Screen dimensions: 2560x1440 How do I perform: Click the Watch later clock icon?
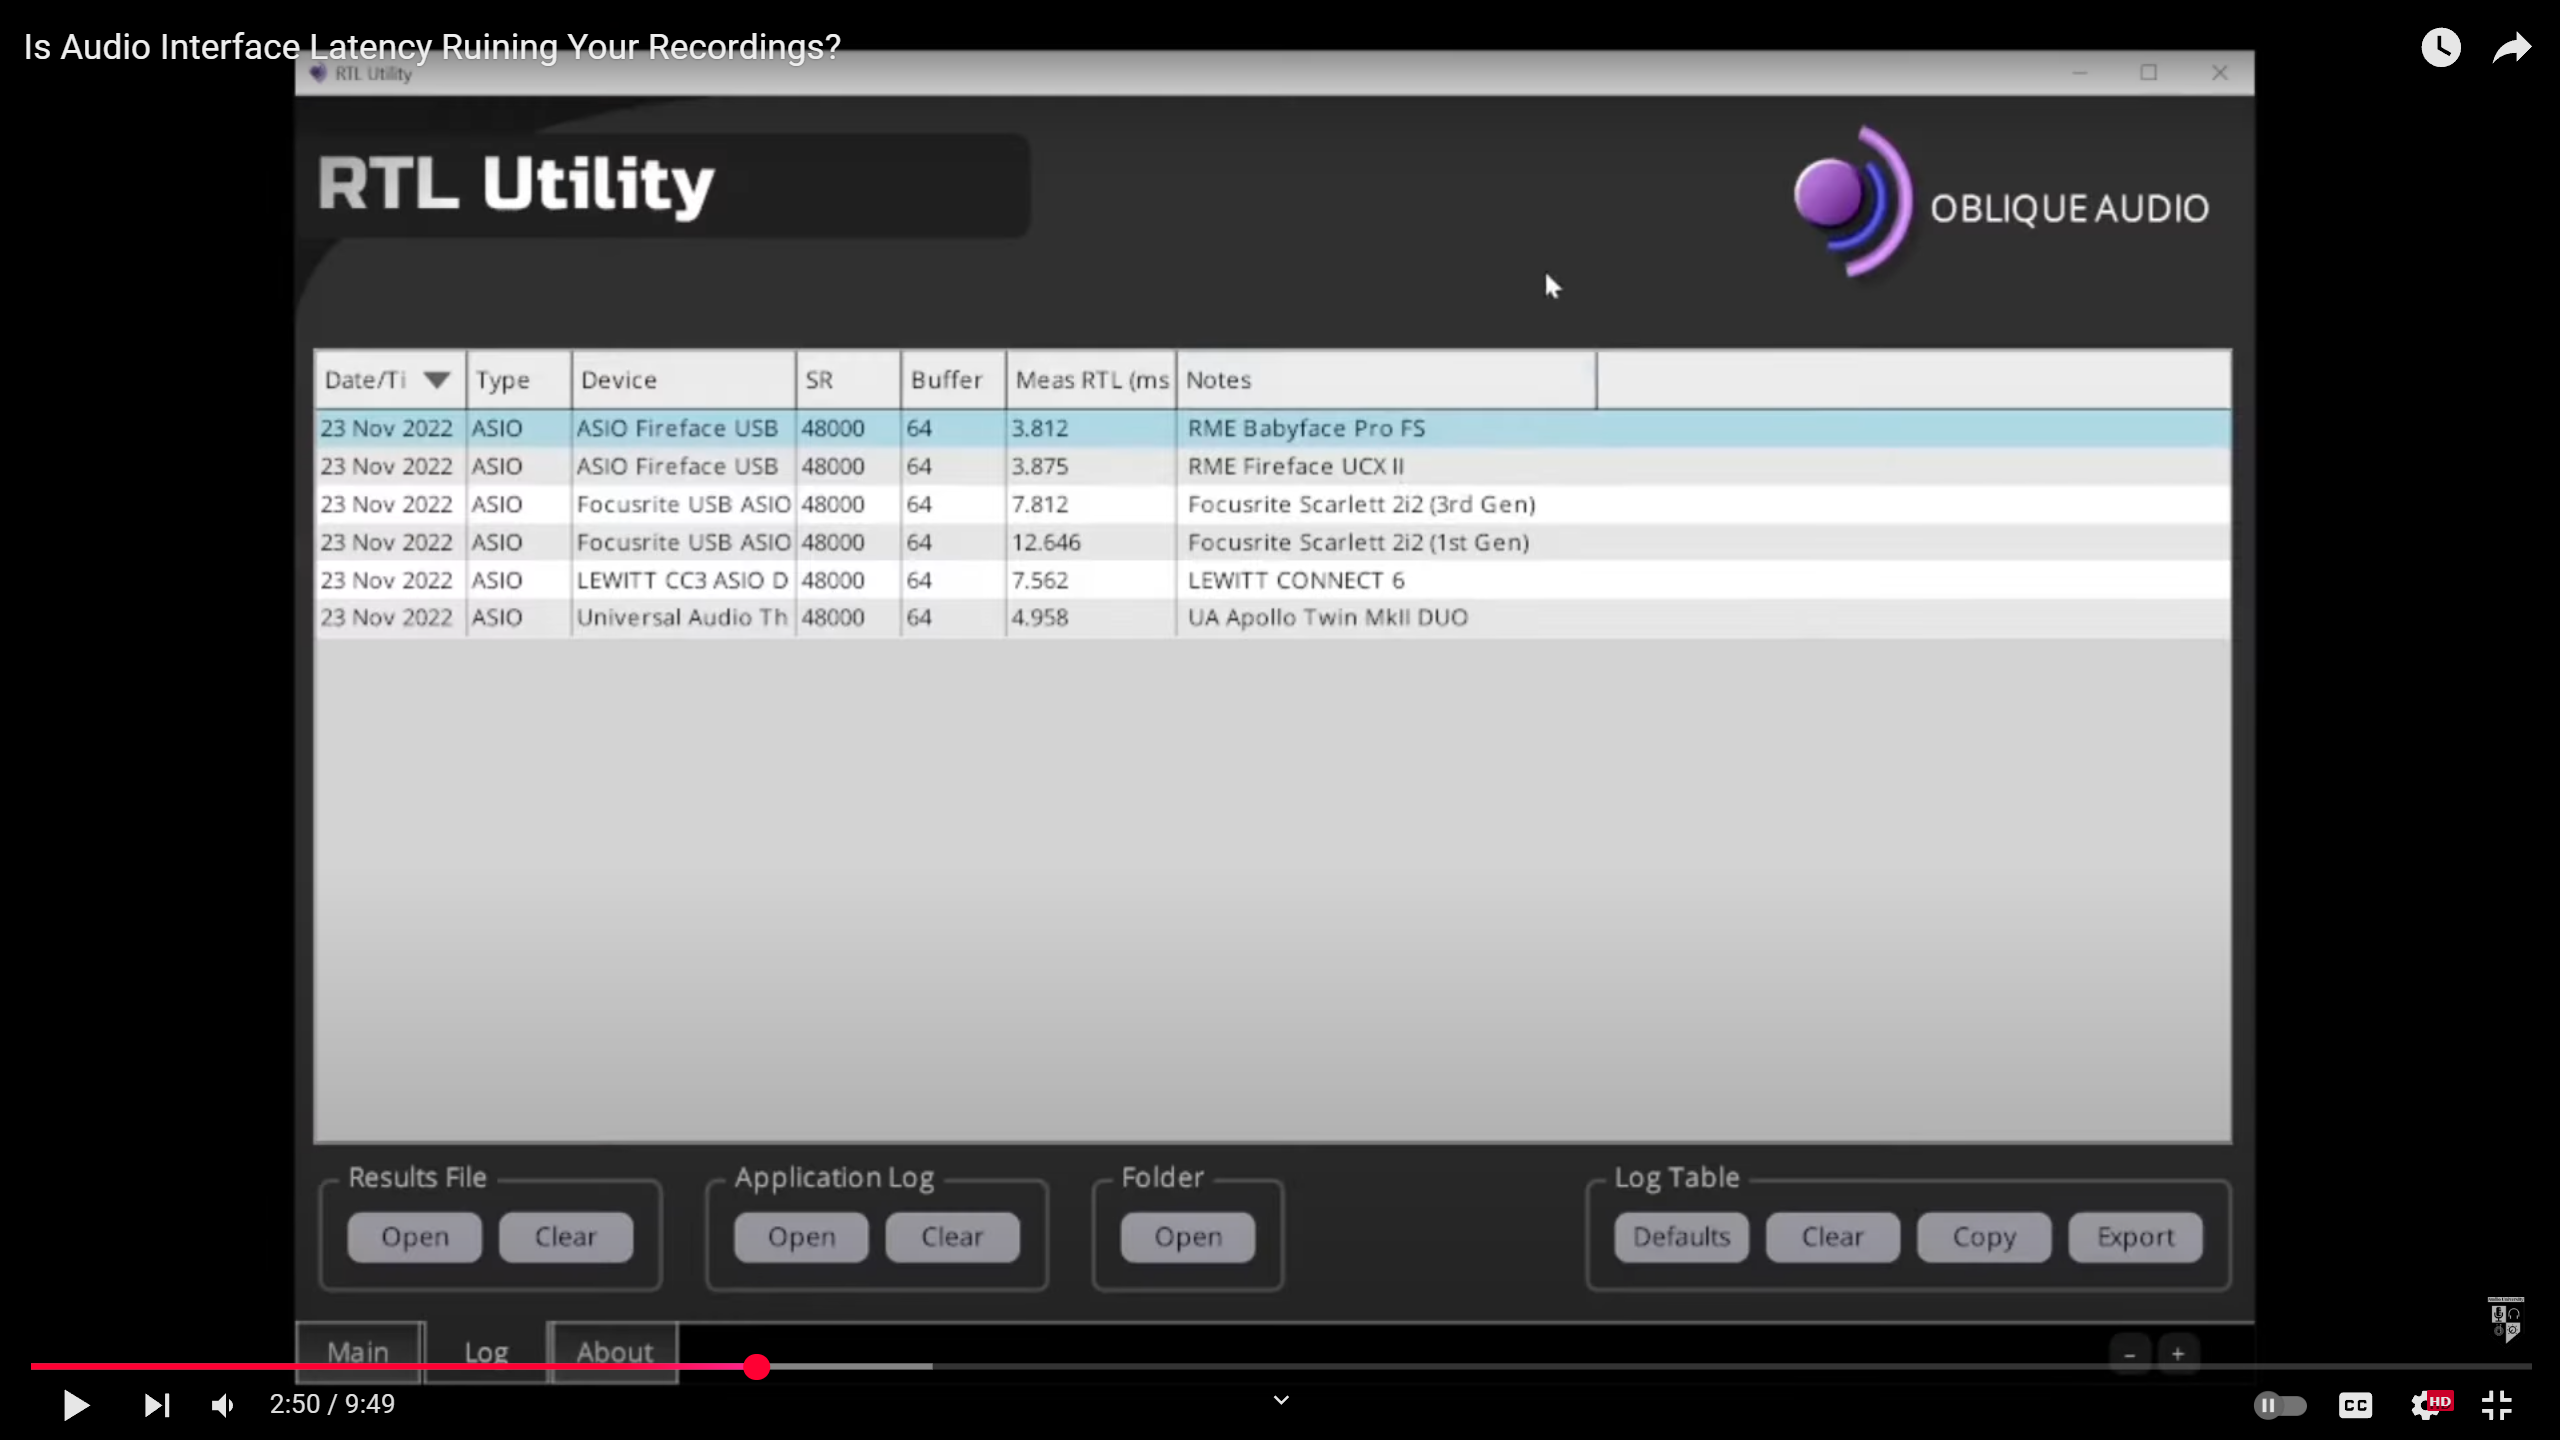point(2440,47)
